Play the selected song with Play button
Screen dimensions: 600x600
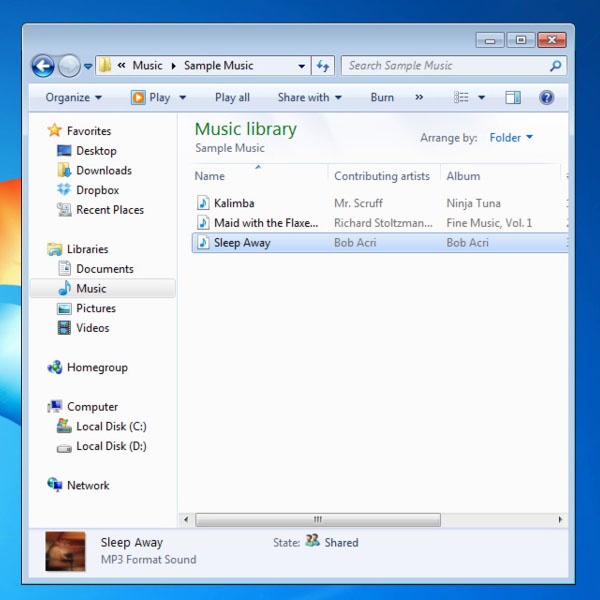(150, 98)
